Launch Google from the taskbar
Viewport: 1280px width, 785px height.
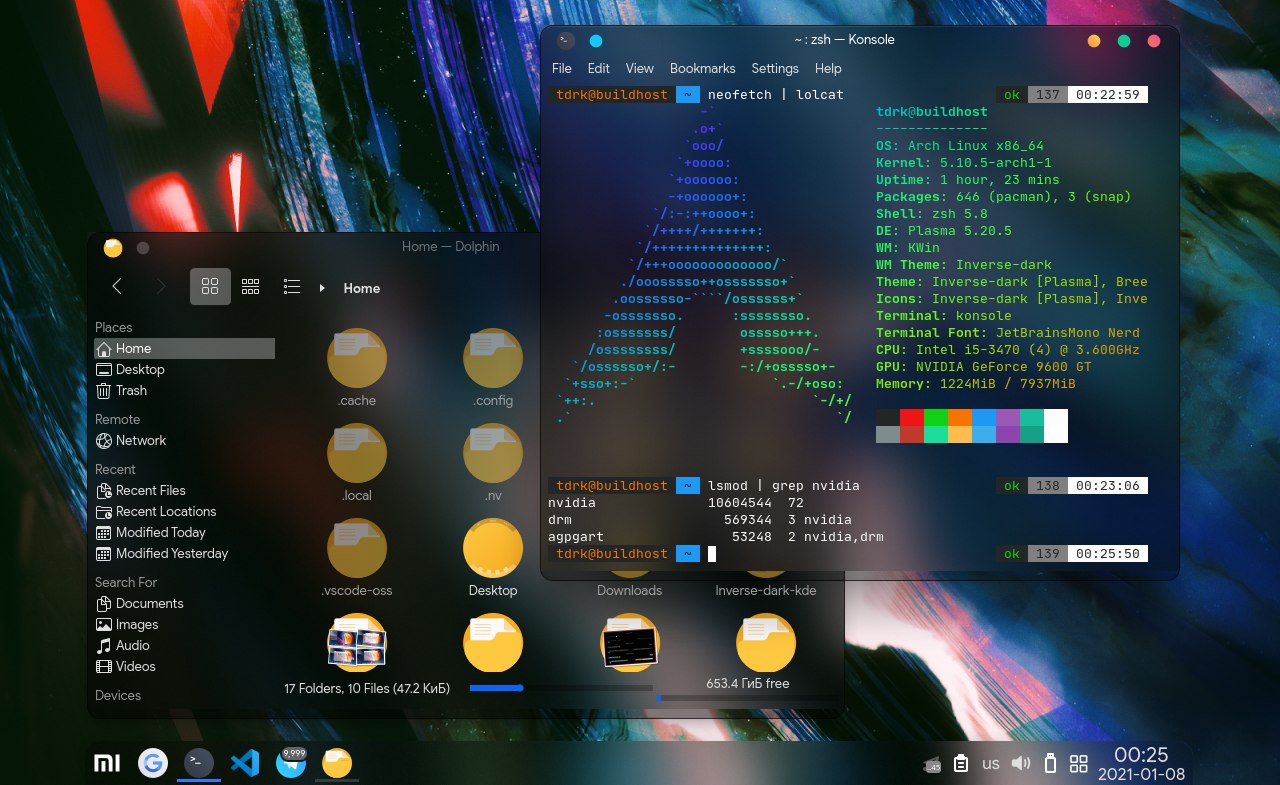pyautogui.click(x=152, y=764)
